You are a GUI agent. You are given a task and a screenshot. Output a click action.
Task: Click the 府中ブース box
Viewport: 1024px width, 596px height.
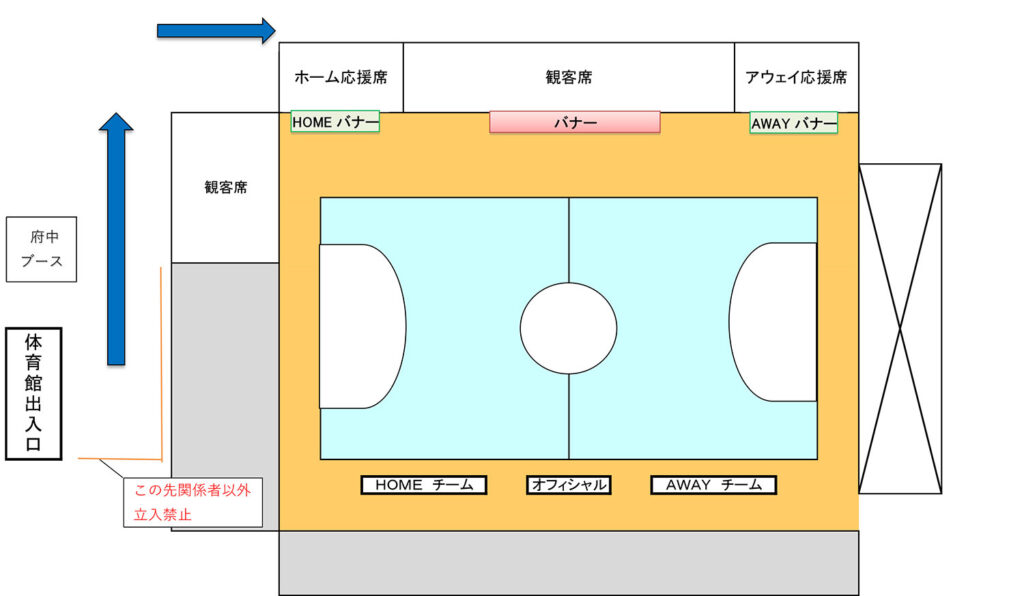(41, 249)
